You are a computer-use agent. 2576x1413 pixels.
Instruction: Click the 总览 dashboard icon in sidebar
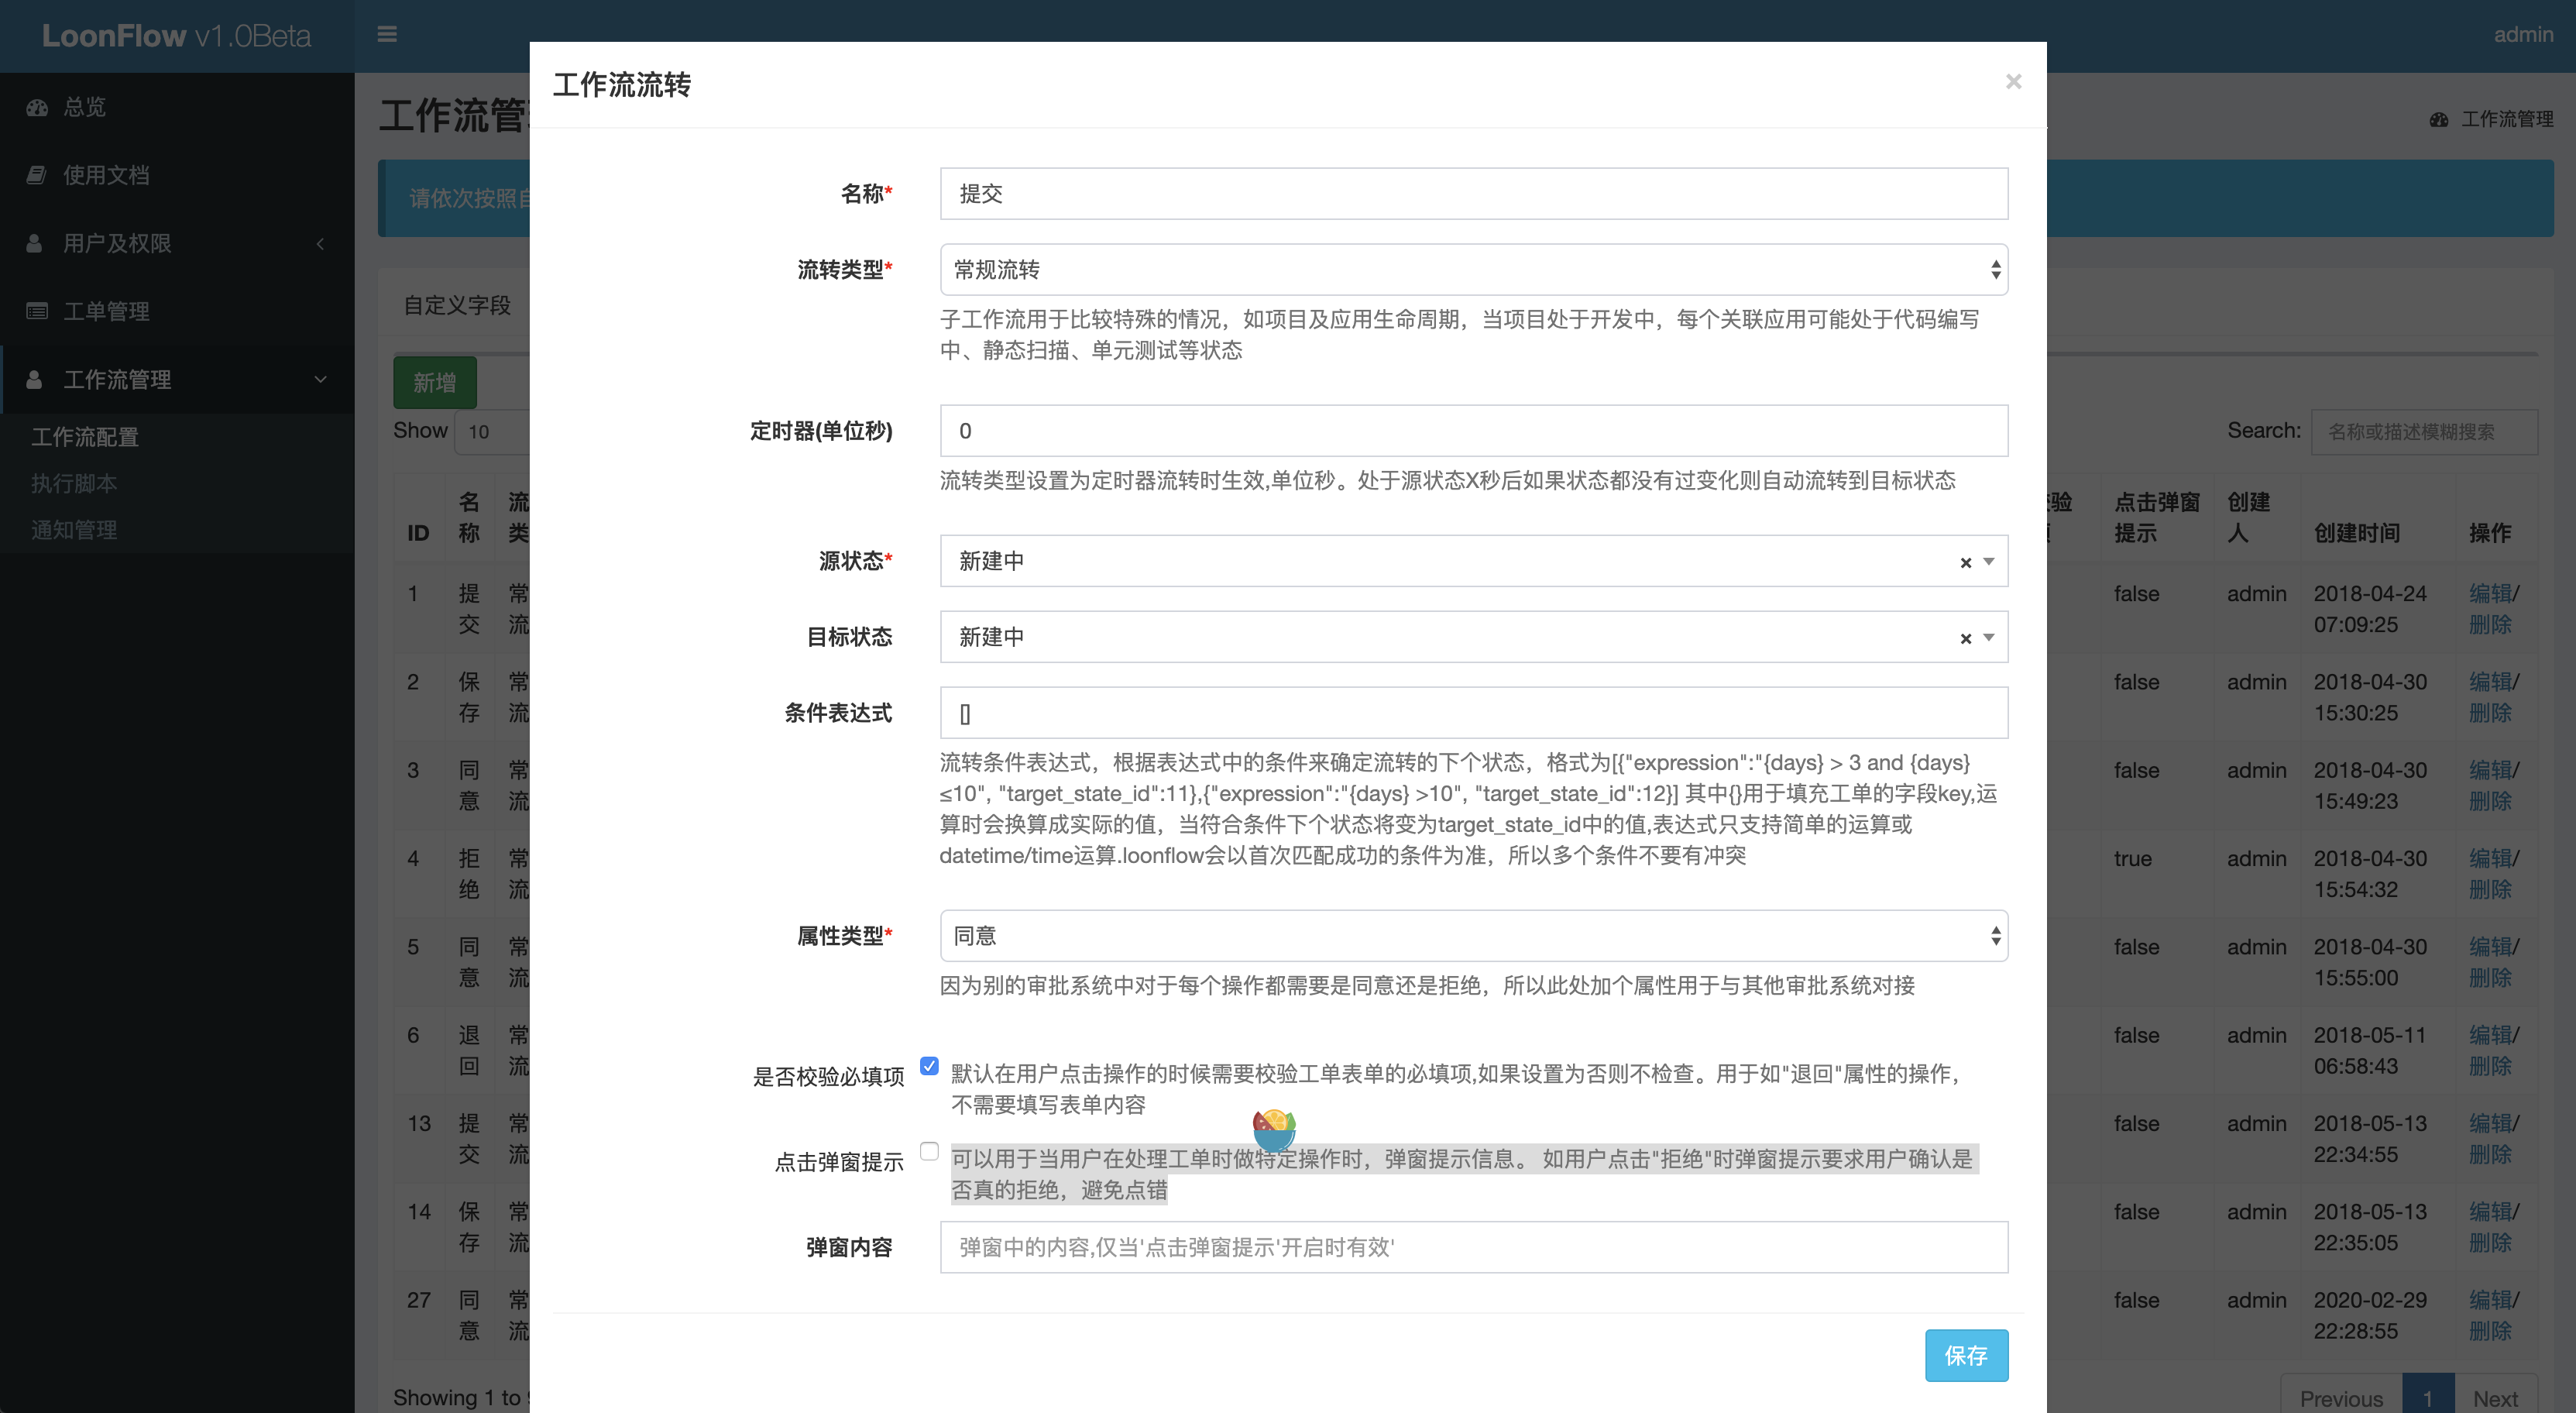[x=37, y=107]
